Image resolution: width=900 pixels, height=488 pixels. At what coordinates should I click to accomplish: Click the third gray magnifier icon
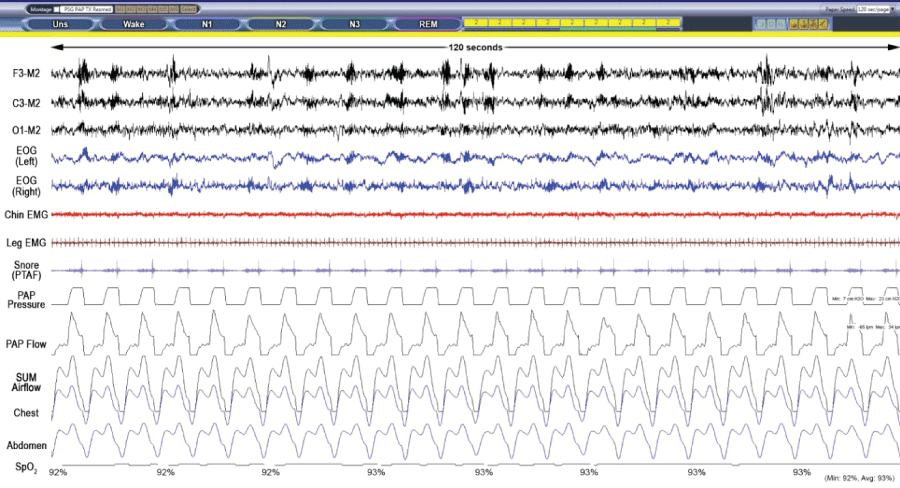click(x=782, y=23)
